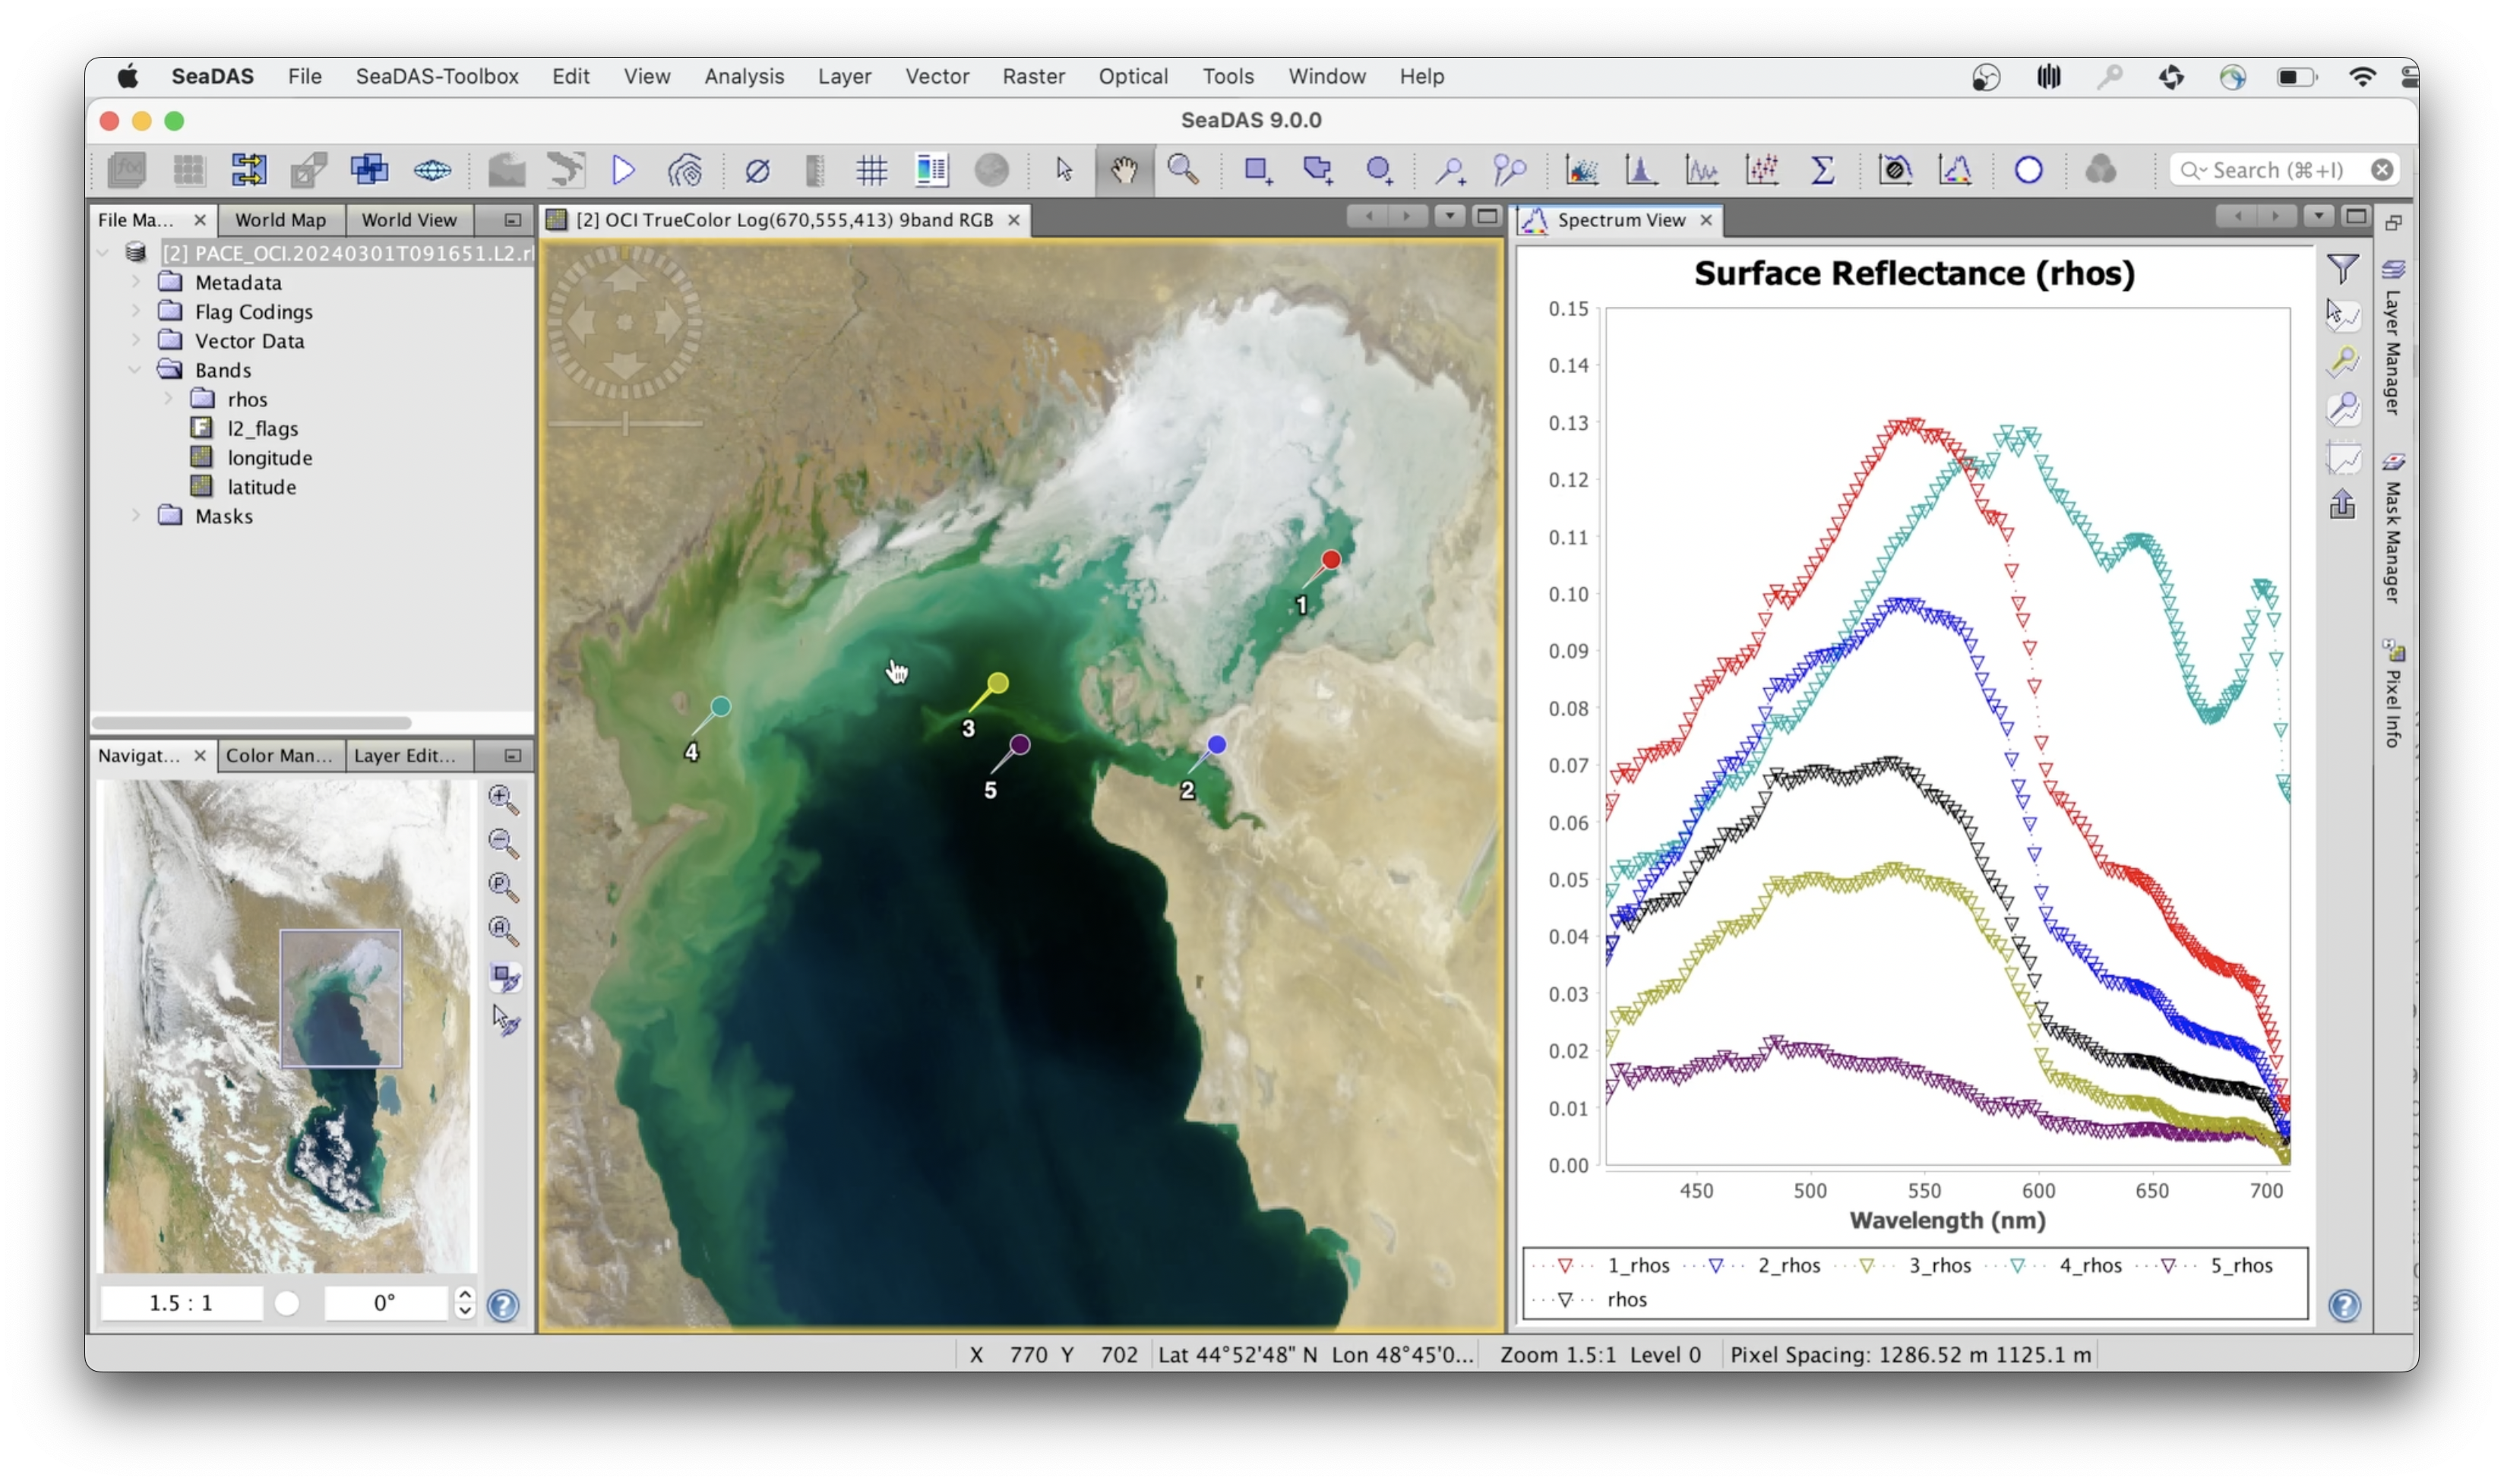
Task: Select the zoom magnifier tool
Action: 1183,170
